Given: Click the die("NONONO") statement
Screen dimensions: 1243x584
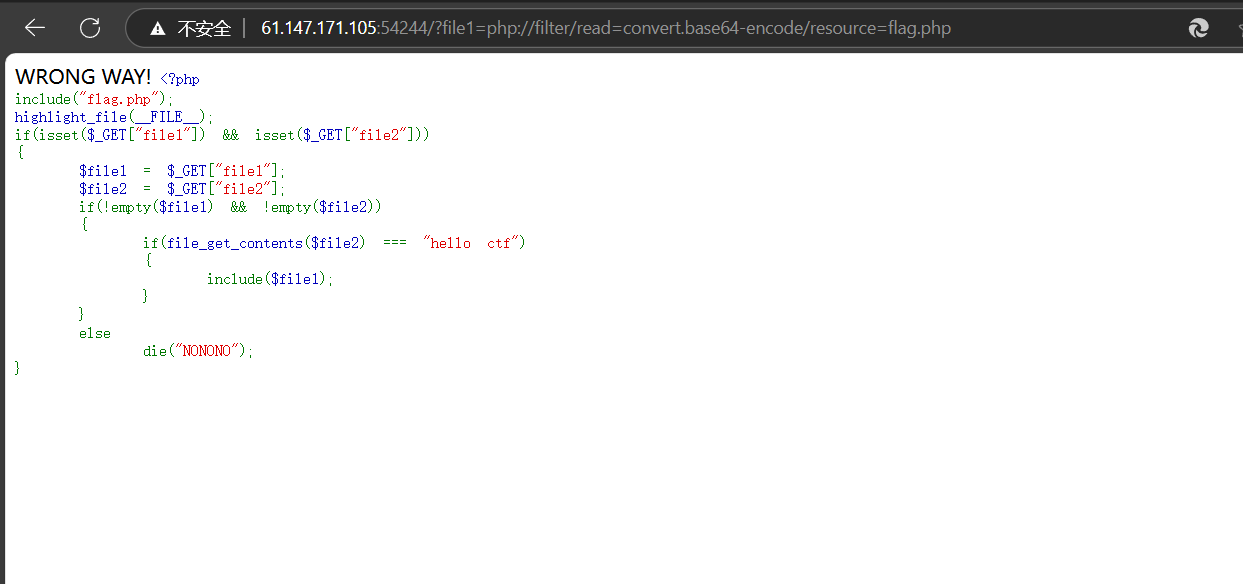Looking at the screenshot, I should click(198, 350).
